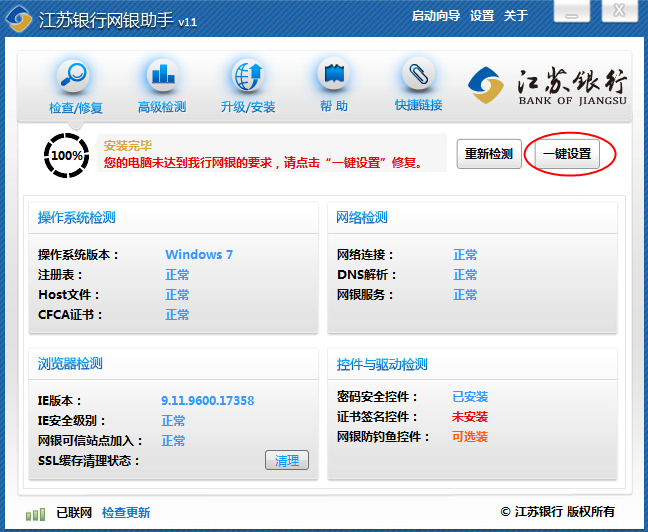Screen dimensions: 648x532
Task: Click the 证书签名控件 status 未安装
Action: pyautogui.click(x=470, y=417)
